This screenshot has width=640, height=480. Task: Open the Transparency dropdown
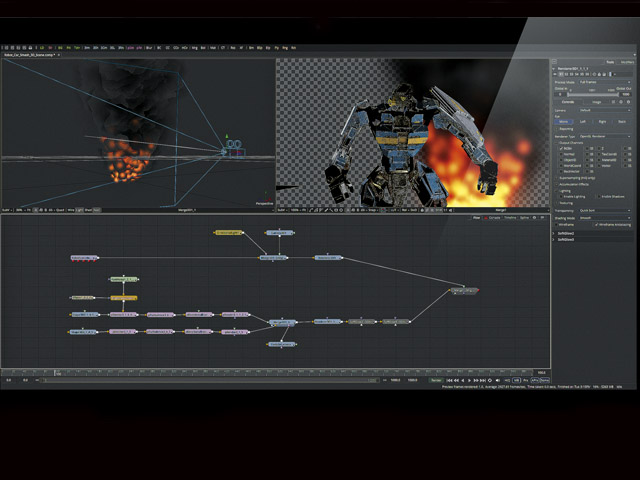605,211
